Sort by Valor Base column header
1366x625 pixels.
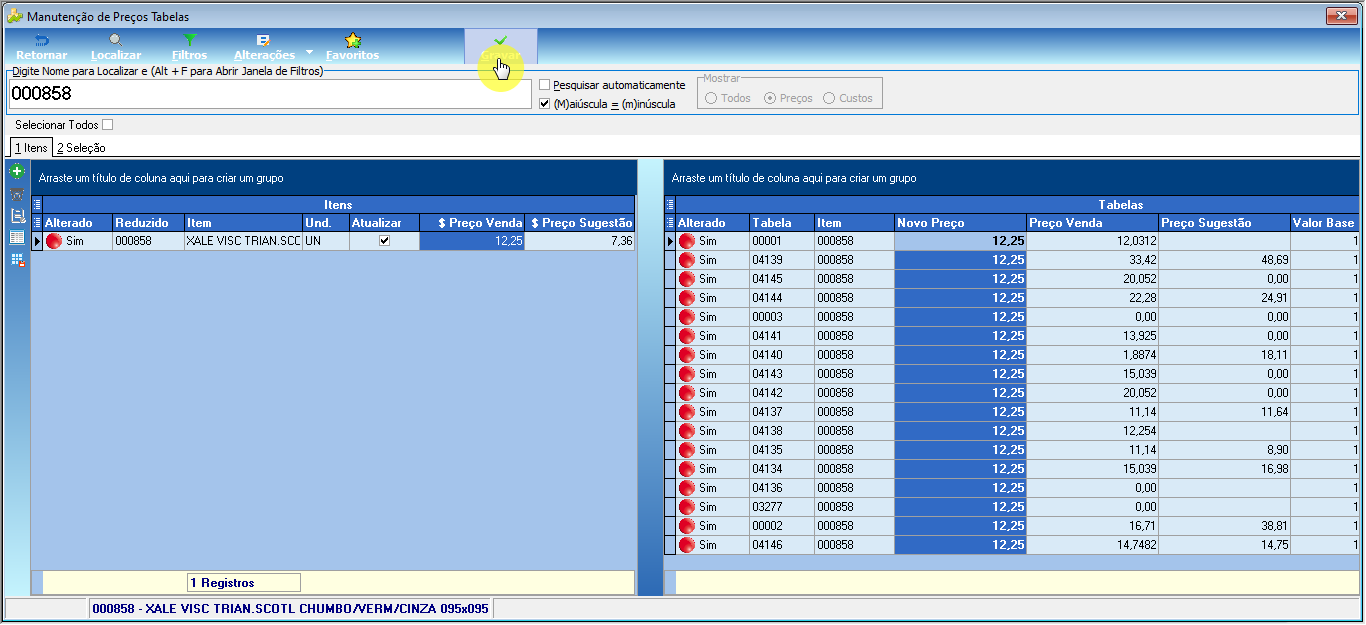coord(1324,223)
